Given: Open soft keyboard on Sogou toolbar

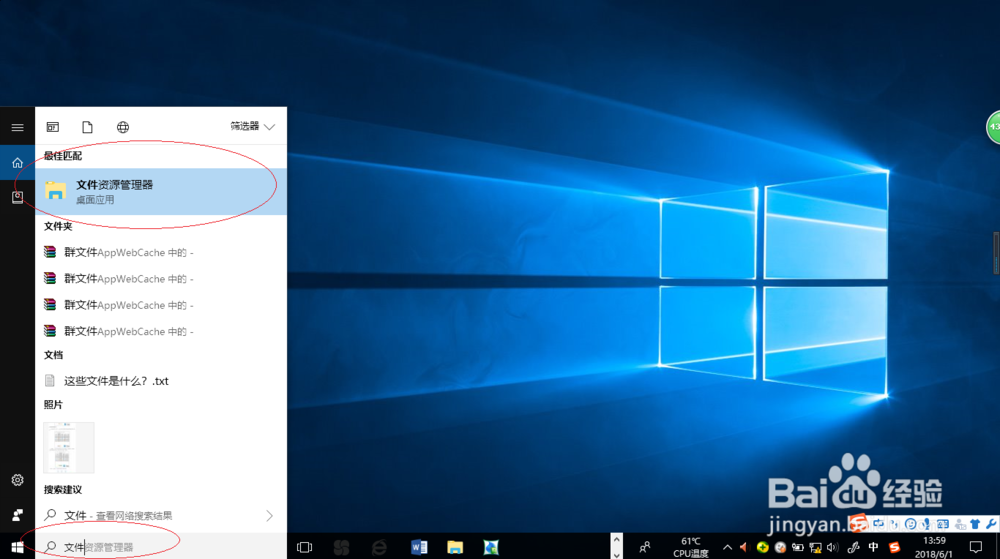Looking at the screenshot, I should pos(943,524).
